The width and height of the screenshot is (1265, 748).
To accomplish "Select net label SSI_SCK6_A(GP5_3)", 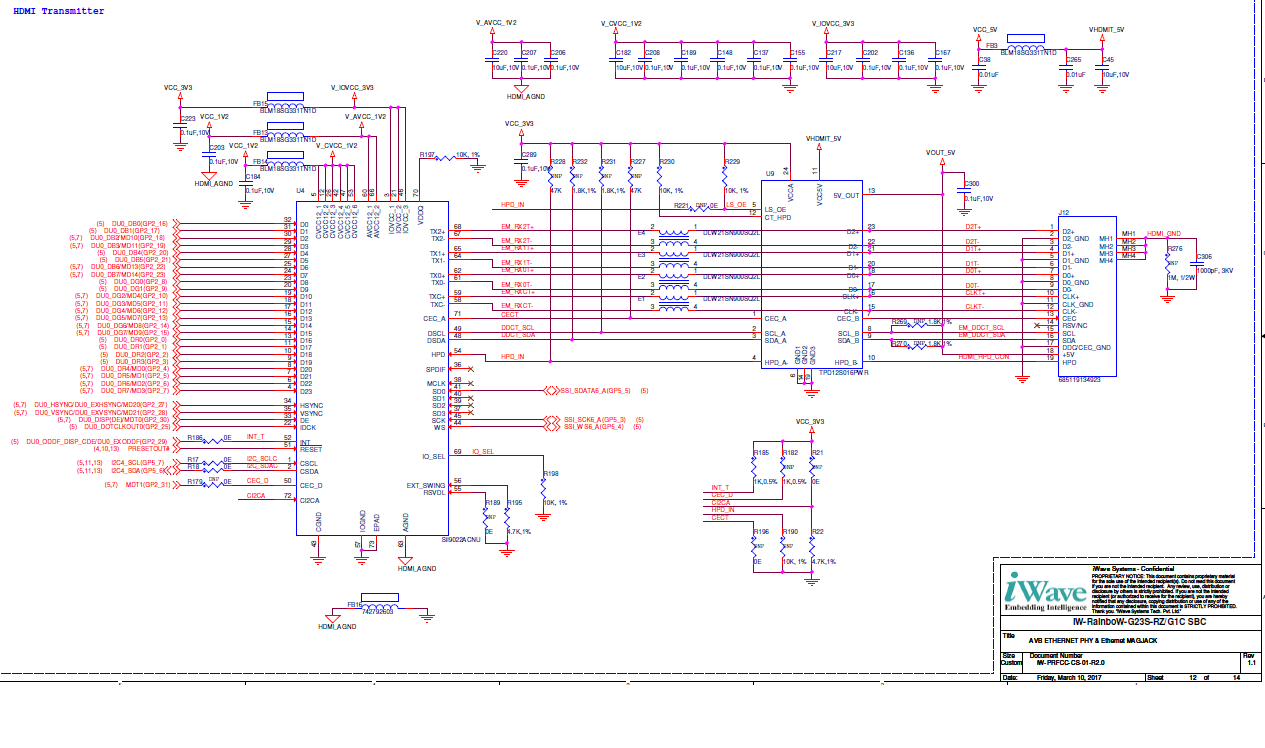I will (x=594, y=419).
